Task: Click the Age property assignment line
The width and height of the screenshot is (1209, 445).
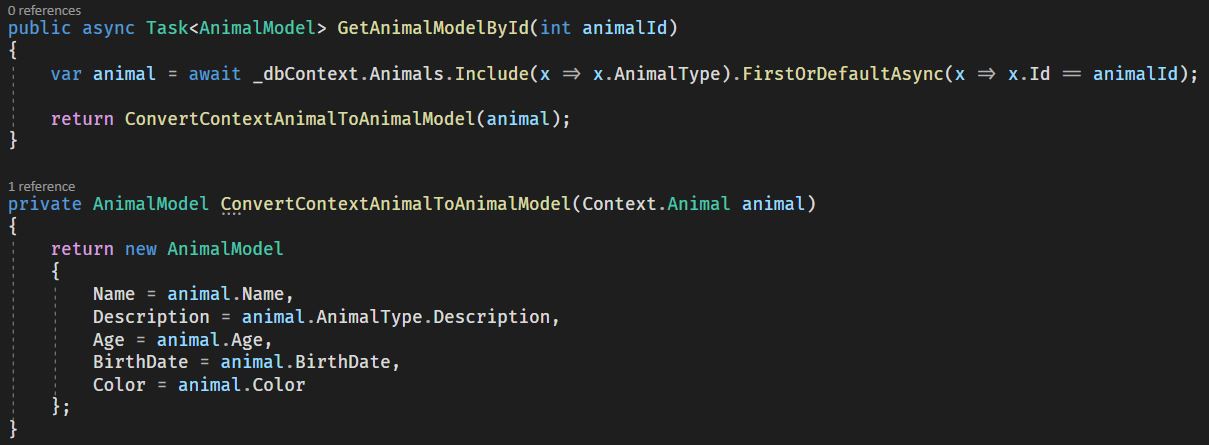Action: point(182,340)
